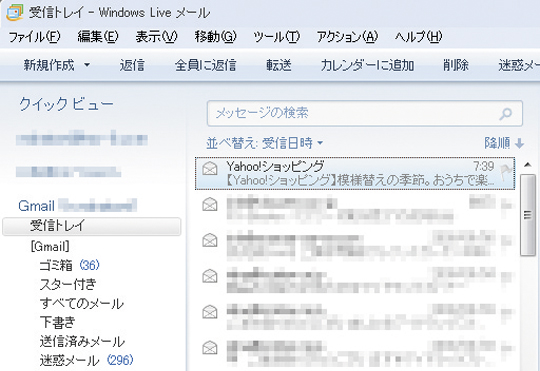Open the ヘルプ(H) menu
This screenshot has height=371, width=540.
418,36
